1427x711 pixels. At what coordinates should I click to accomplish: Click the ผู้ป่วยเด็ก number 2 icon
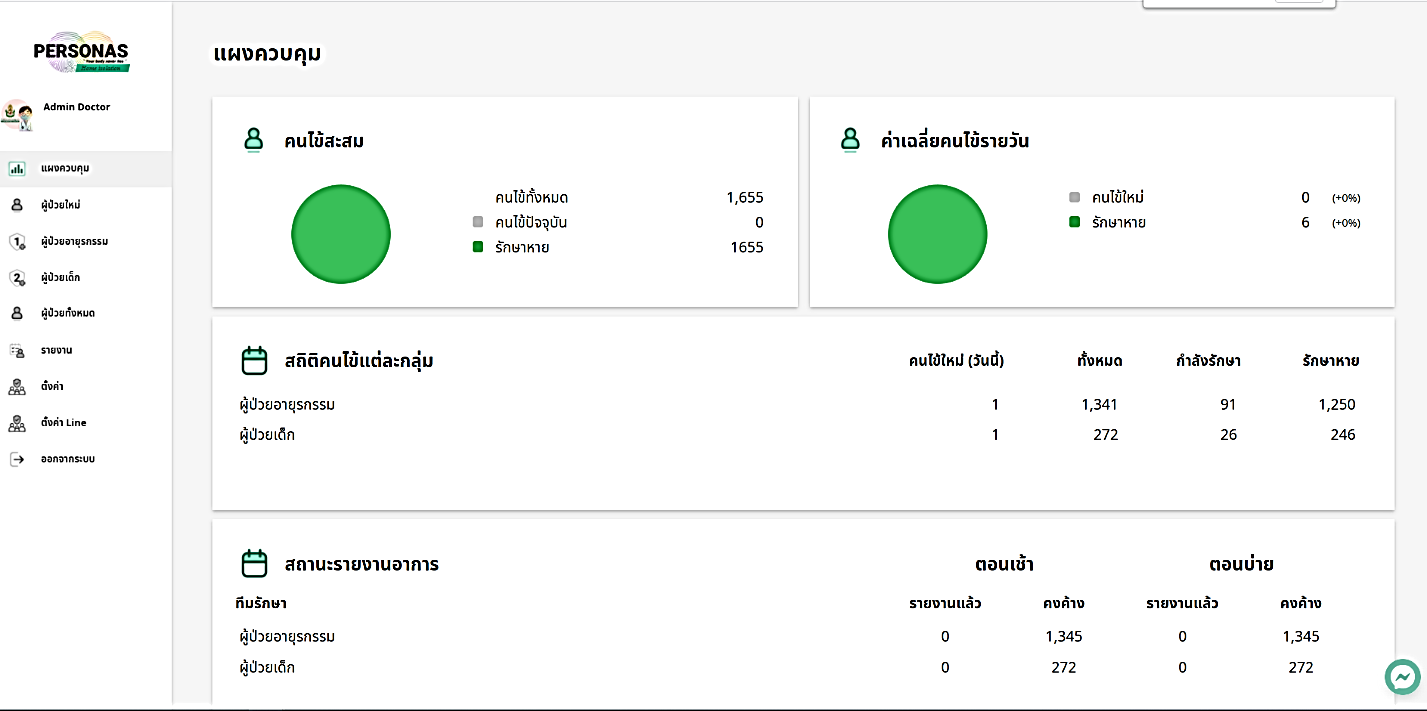point(17,278)
